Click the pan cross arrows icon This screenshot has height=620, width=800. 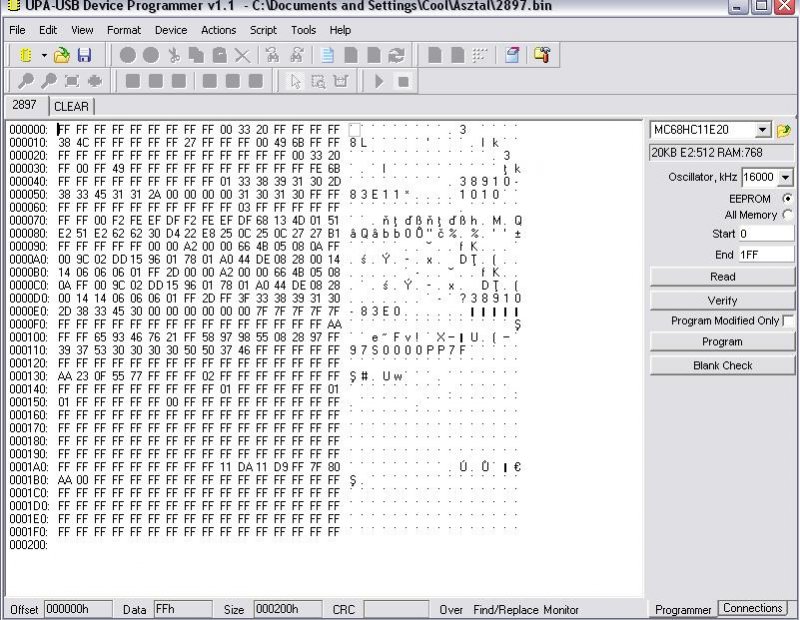point(95,81)
